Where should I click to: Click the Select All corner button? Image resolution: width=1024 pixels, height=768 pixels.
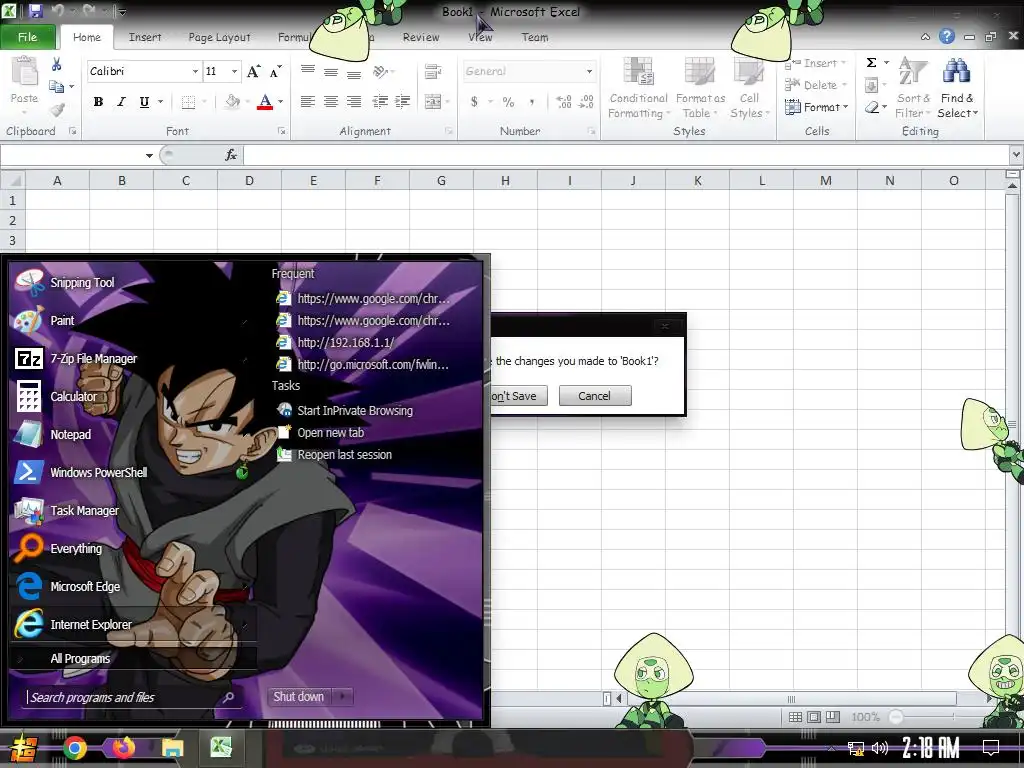coord(12,180)
